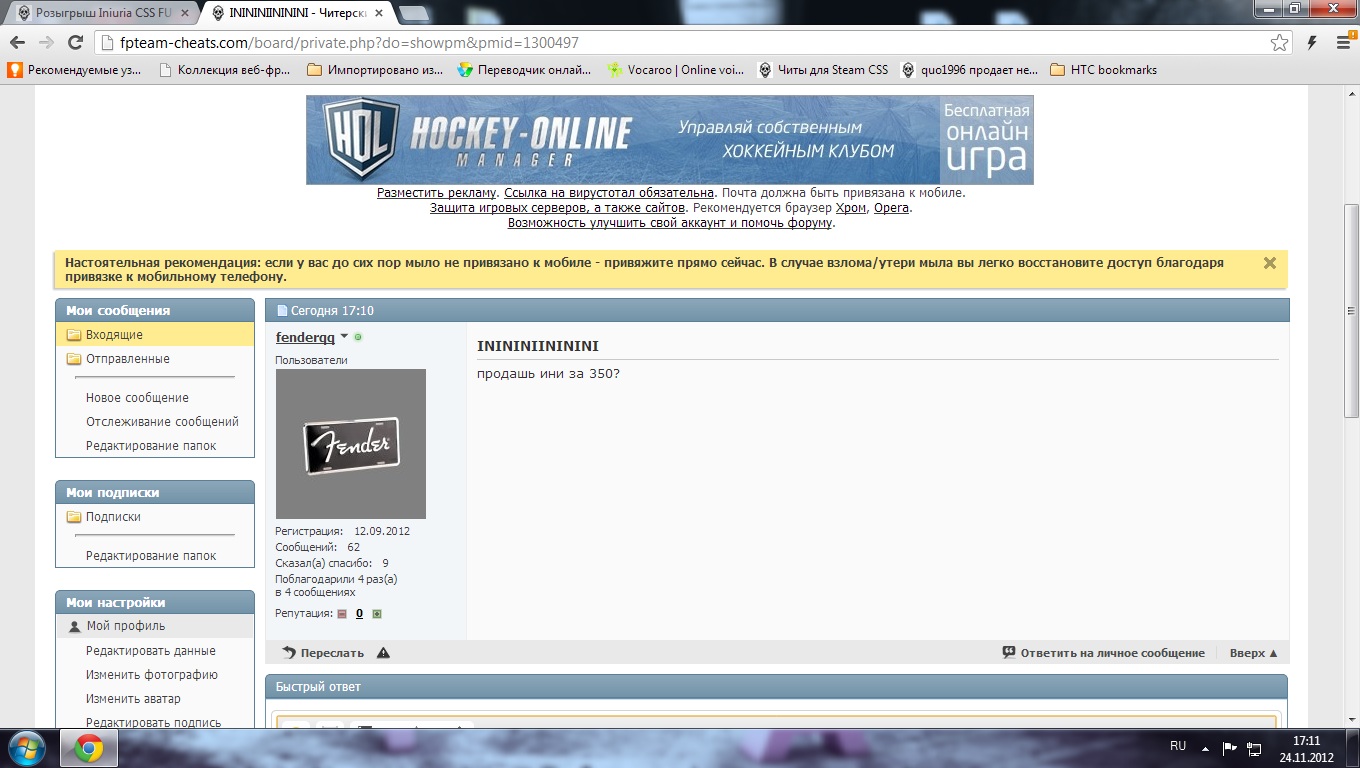Close the INININIININI tab

[378, 13]
